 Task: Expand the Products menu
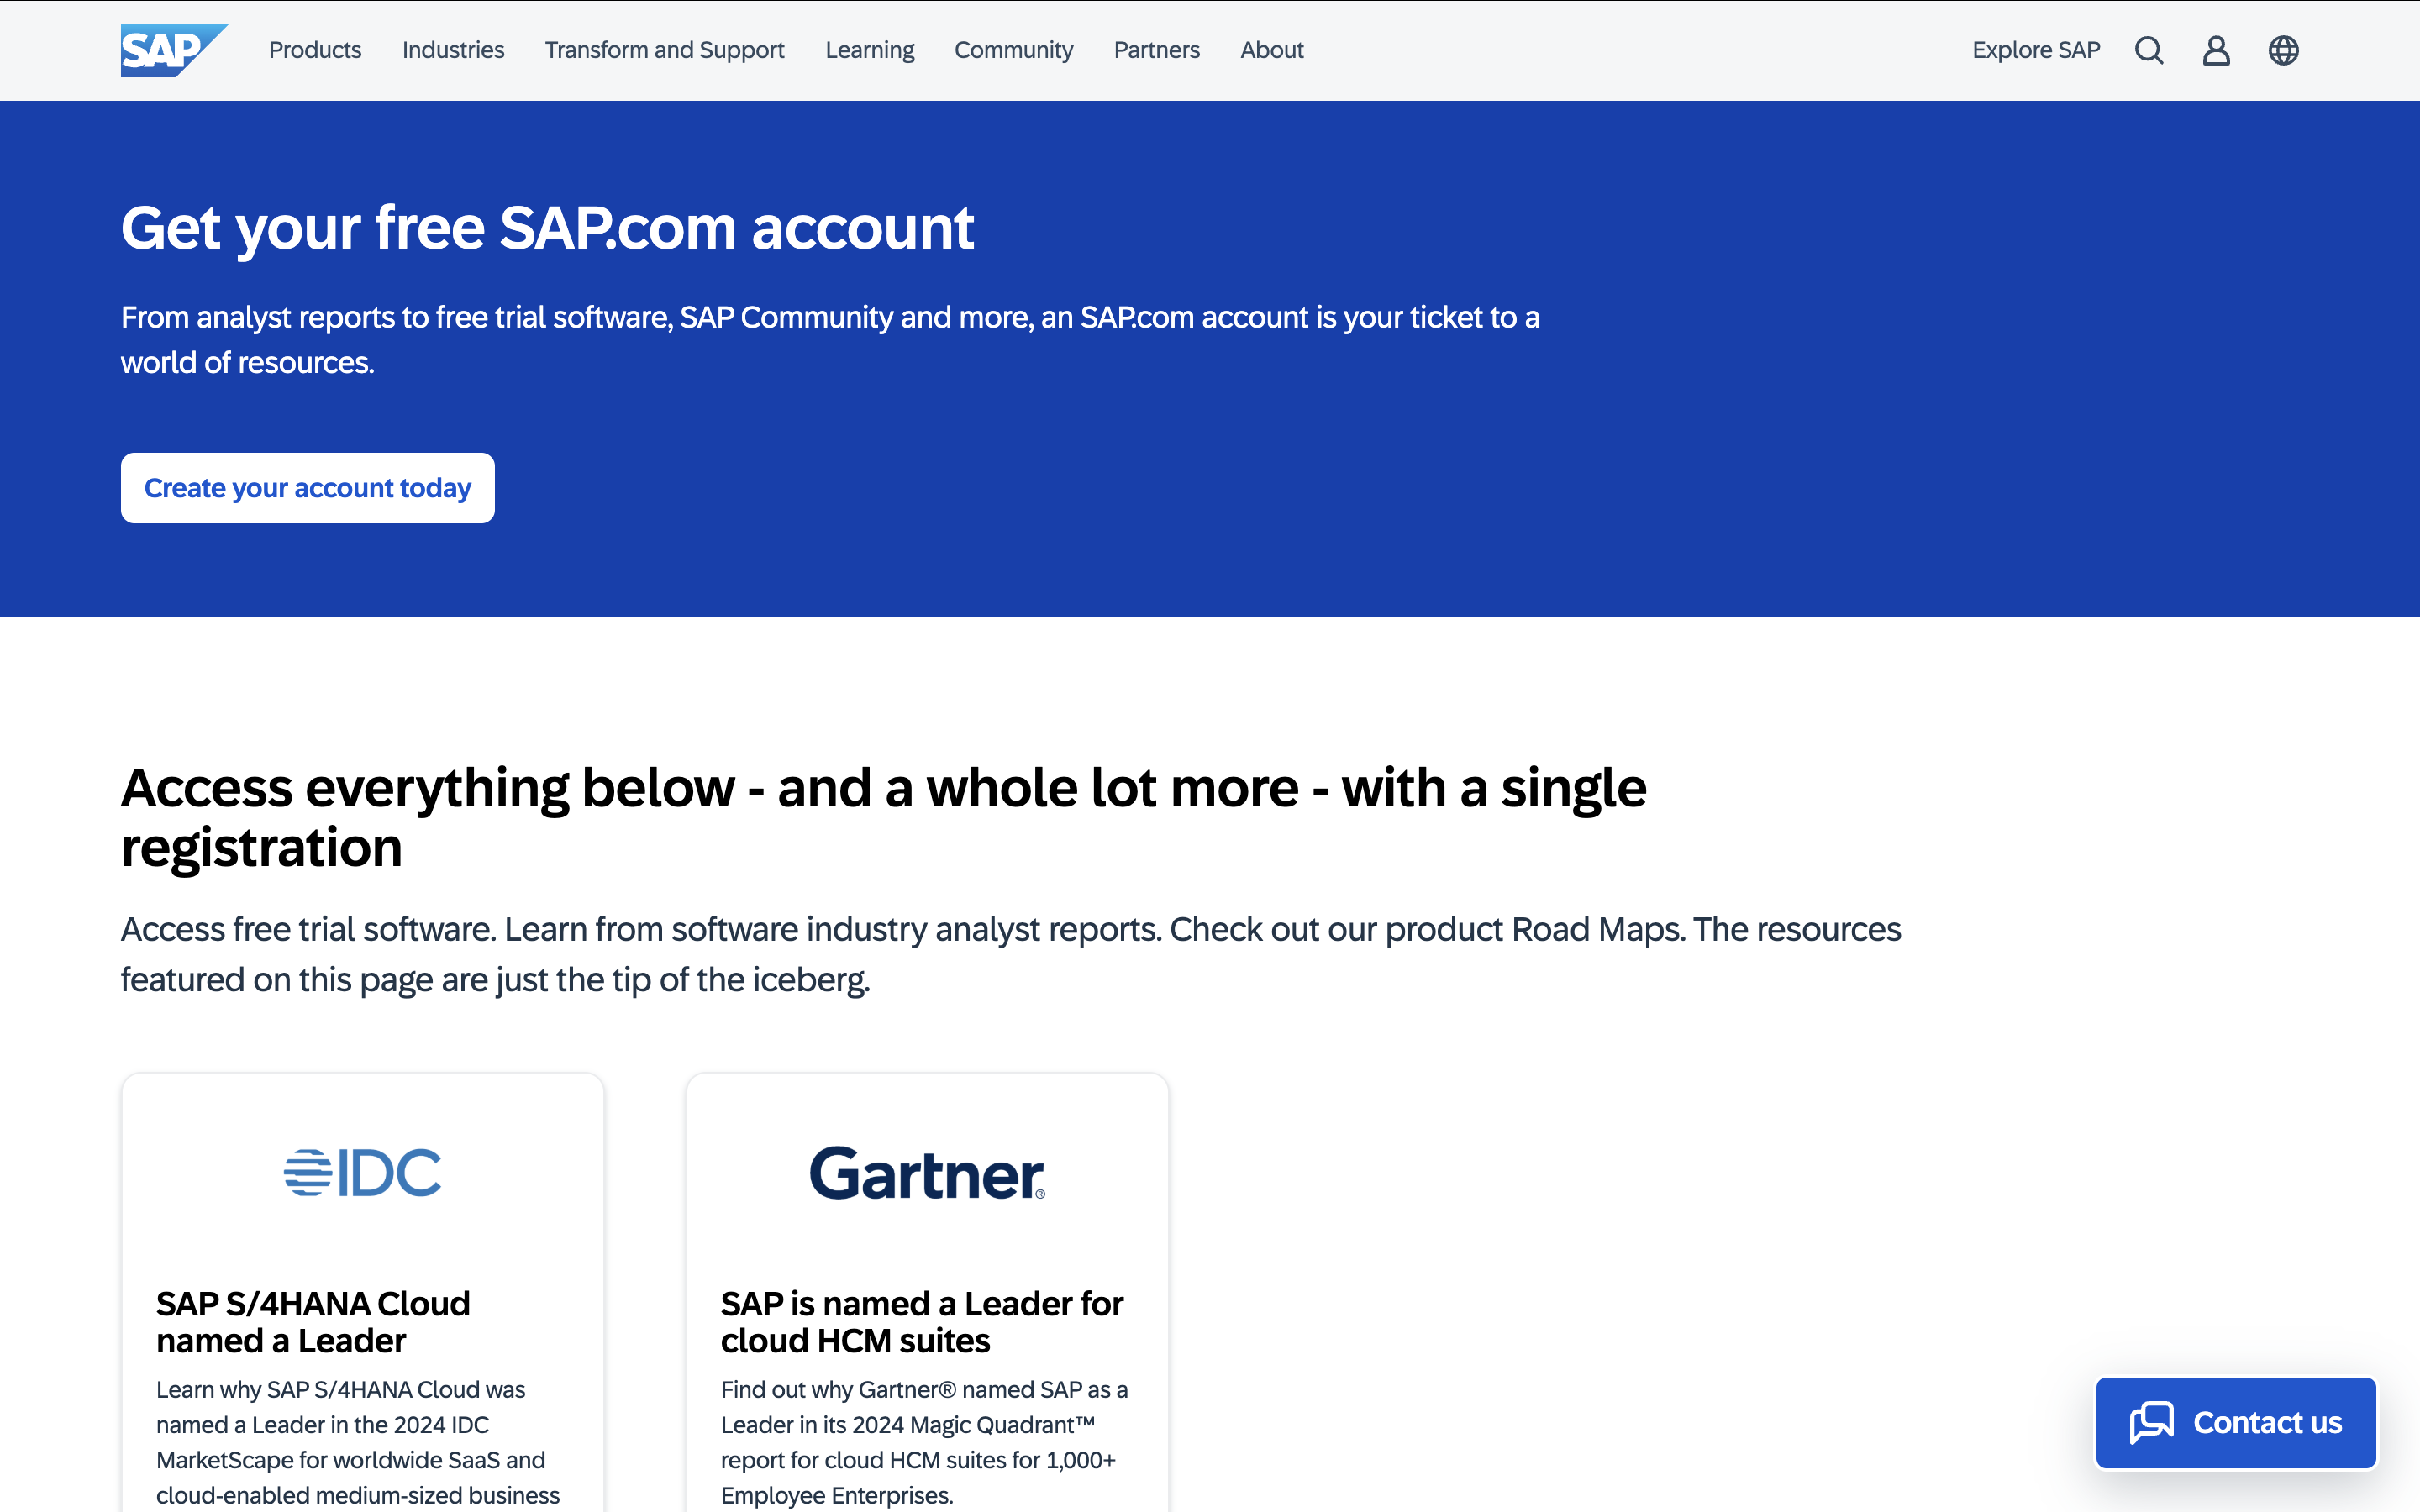pyautogui.click(x=315, y=50)
